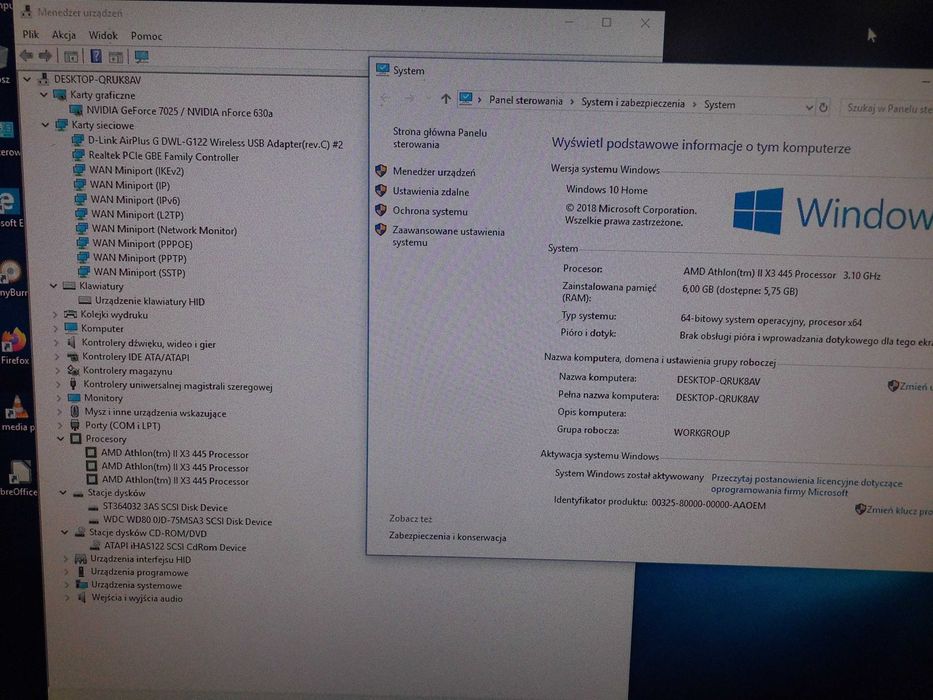
Task: Click the help question mark toolbar icon
Action: [x=96, y=57]
